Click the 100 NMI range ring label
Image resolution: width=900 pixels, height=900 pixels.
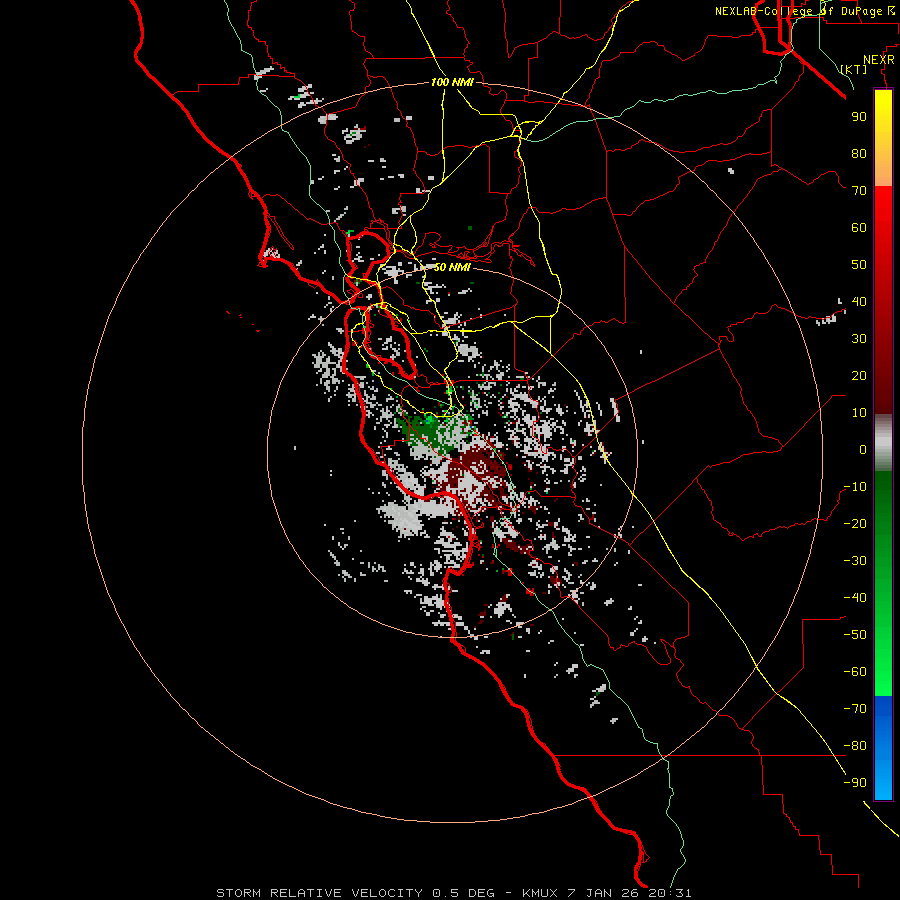click(x=452, y=82)
